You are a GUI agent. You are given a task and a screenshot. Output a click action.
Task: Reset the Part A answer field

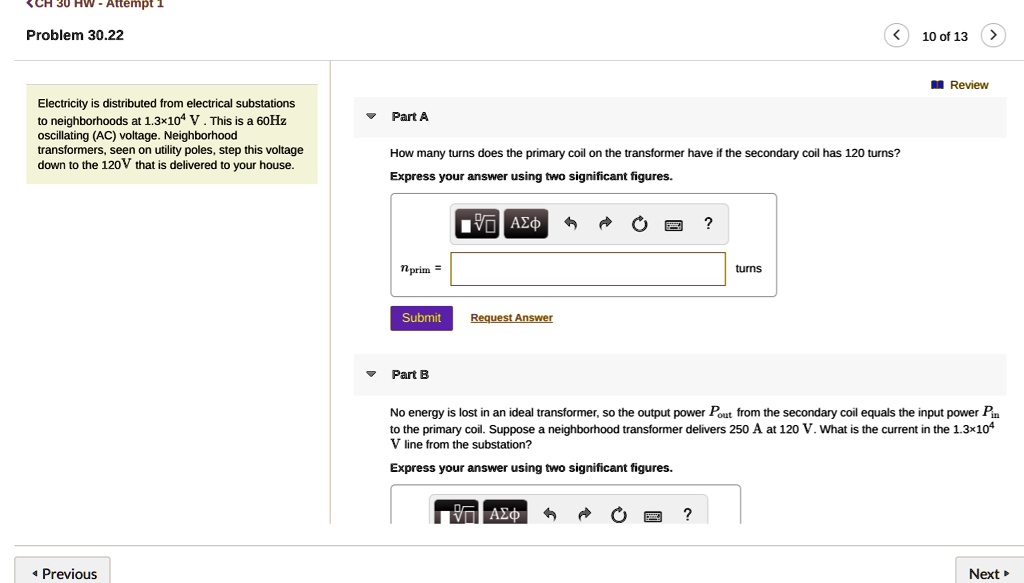coord(639,223)
